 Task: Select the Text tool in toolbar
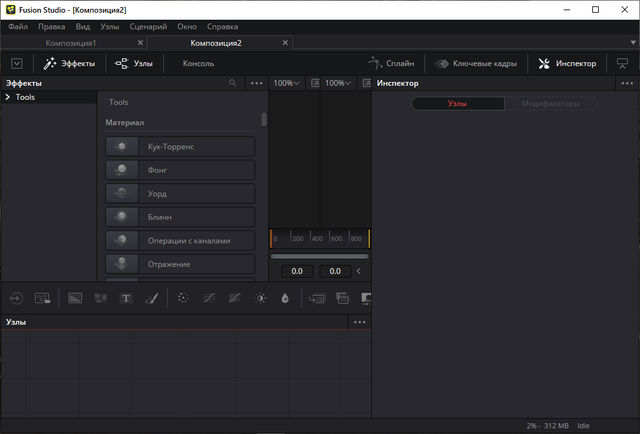(x=126, y=298)
